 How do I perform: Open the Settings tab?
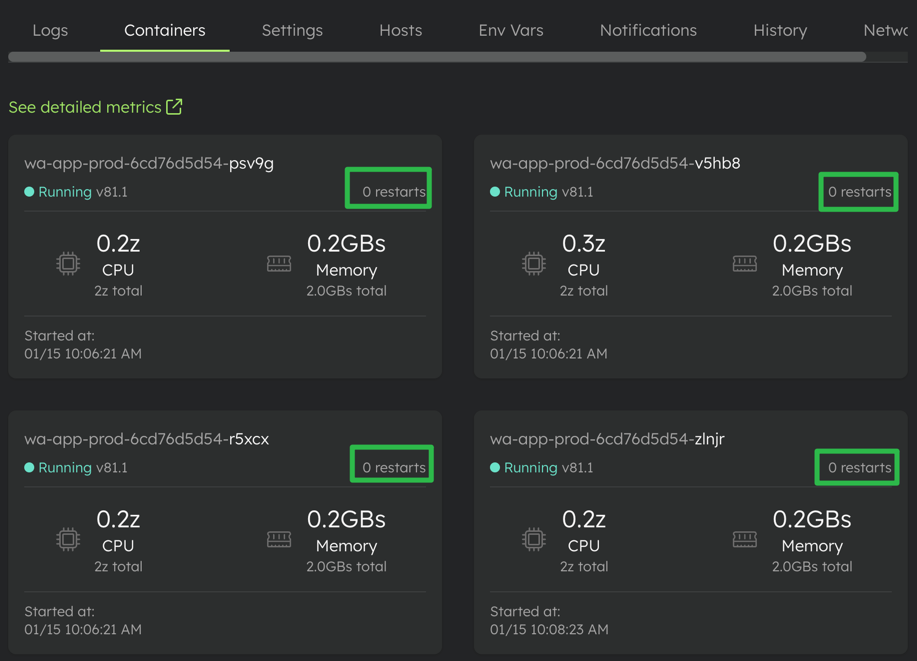[292, 30]
